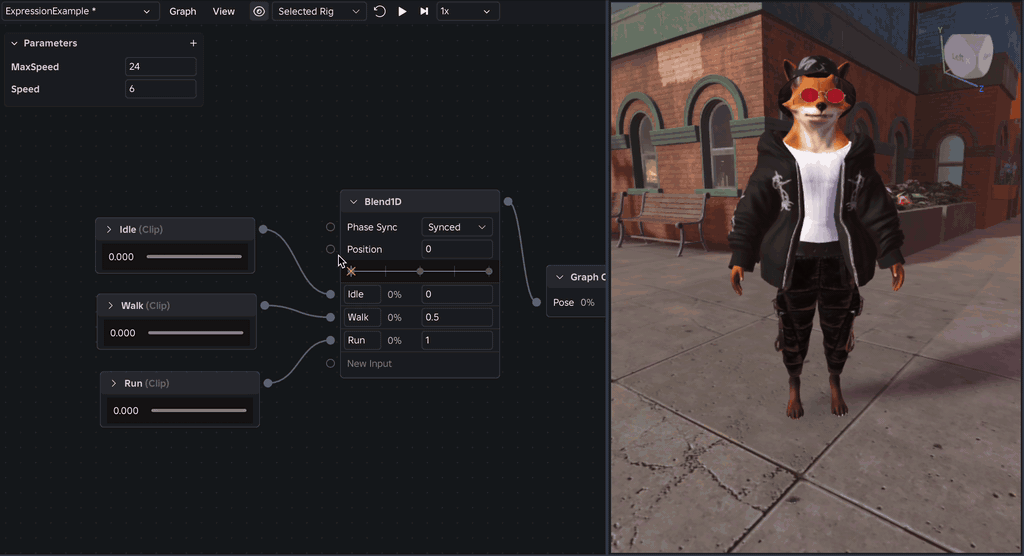Collapse the Blend1D node

click(353, 202)
